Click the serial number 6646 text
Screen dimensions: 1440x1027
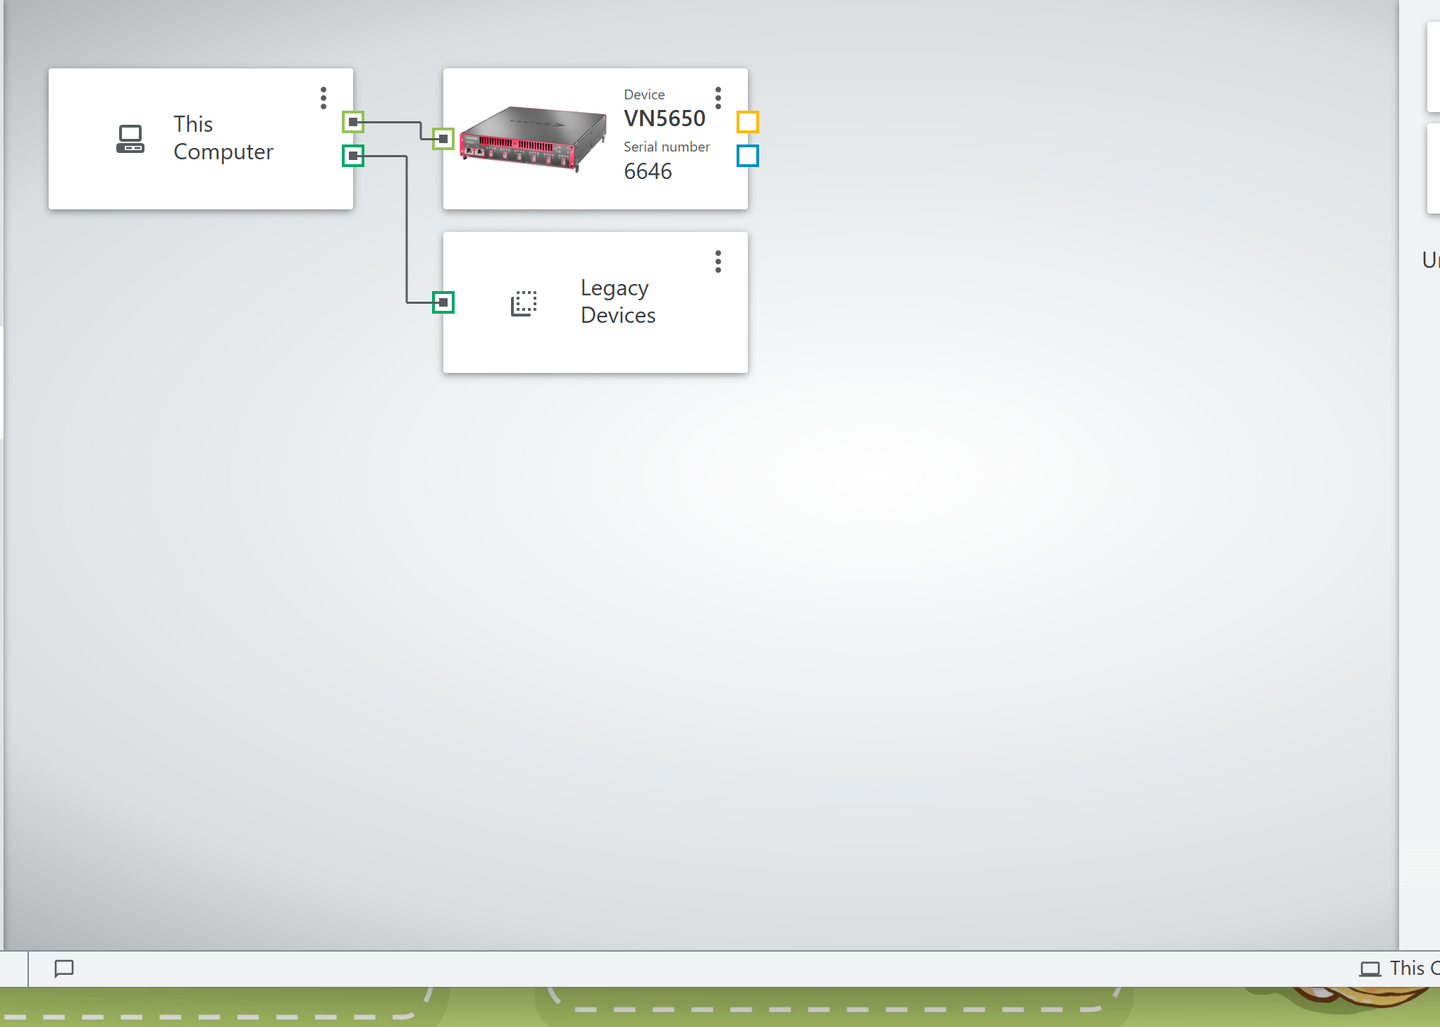pyautogui.click(x=647, y=171)
